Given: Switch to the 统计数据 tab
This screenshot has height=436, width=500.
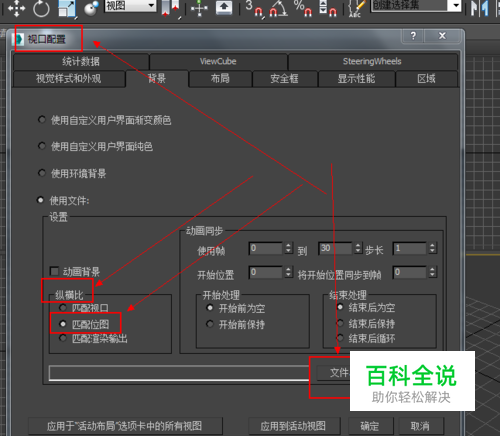Looking at the screenshot, I should tap(81, 61).
